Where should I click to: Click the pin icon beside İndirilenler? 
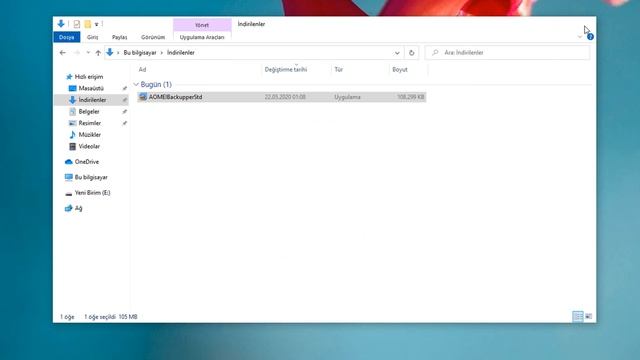click(125, 100)
